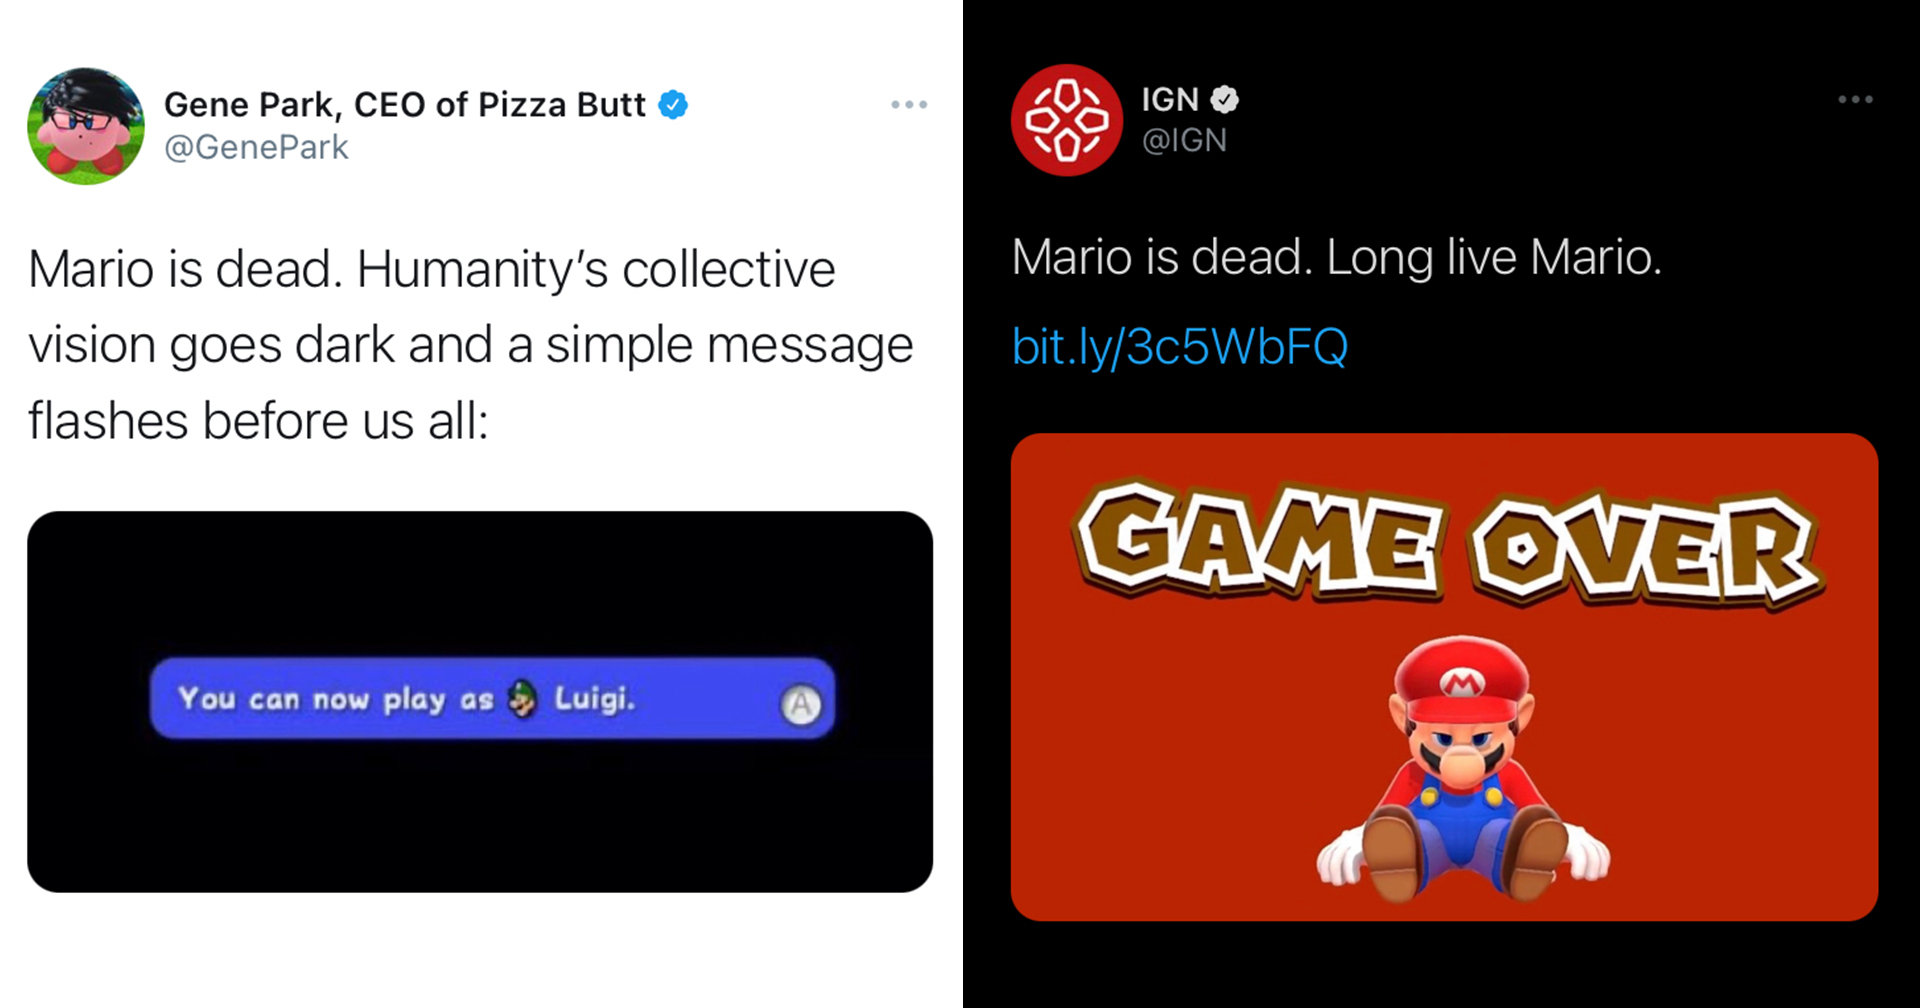Click the GAME OVER title in the image
1920x1008 pixels.
pos(1448,545)
